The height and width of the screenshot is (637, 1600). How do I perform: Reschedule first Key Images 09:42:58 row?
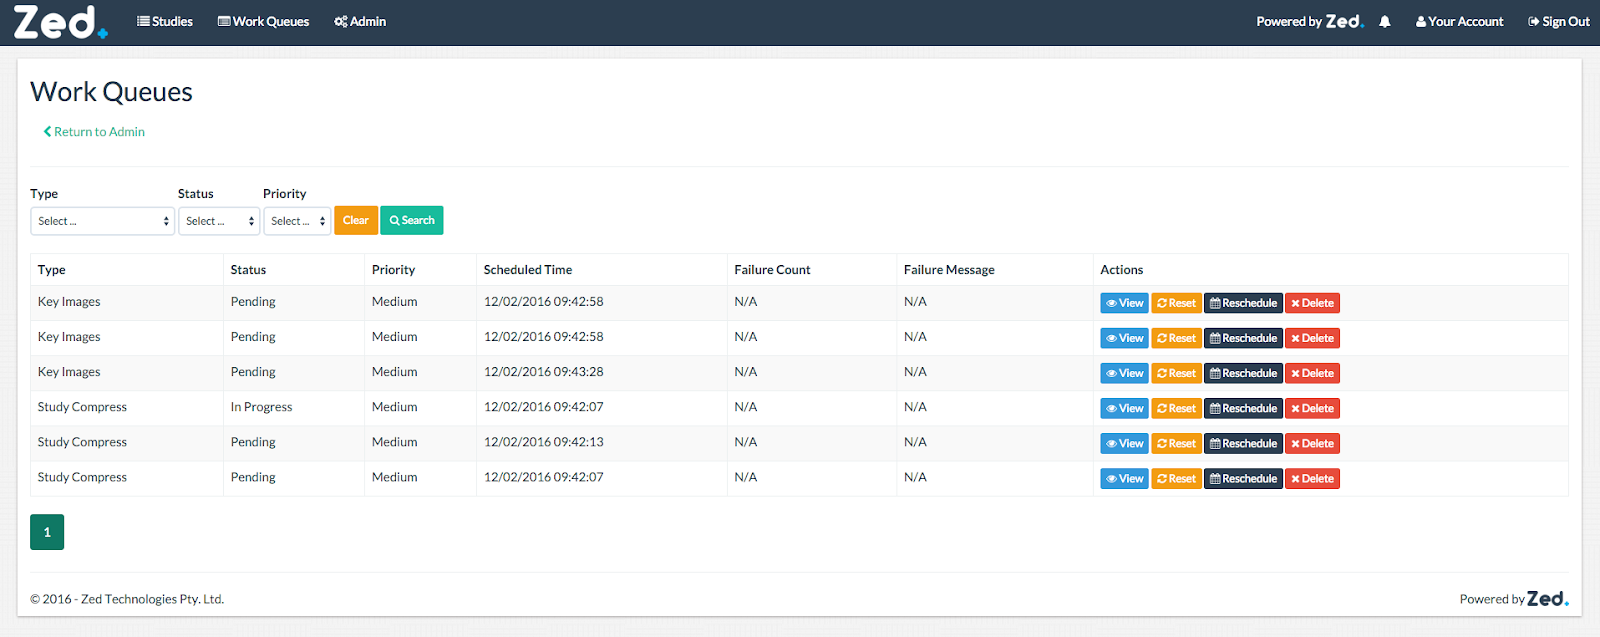(x=1243, y=303)
